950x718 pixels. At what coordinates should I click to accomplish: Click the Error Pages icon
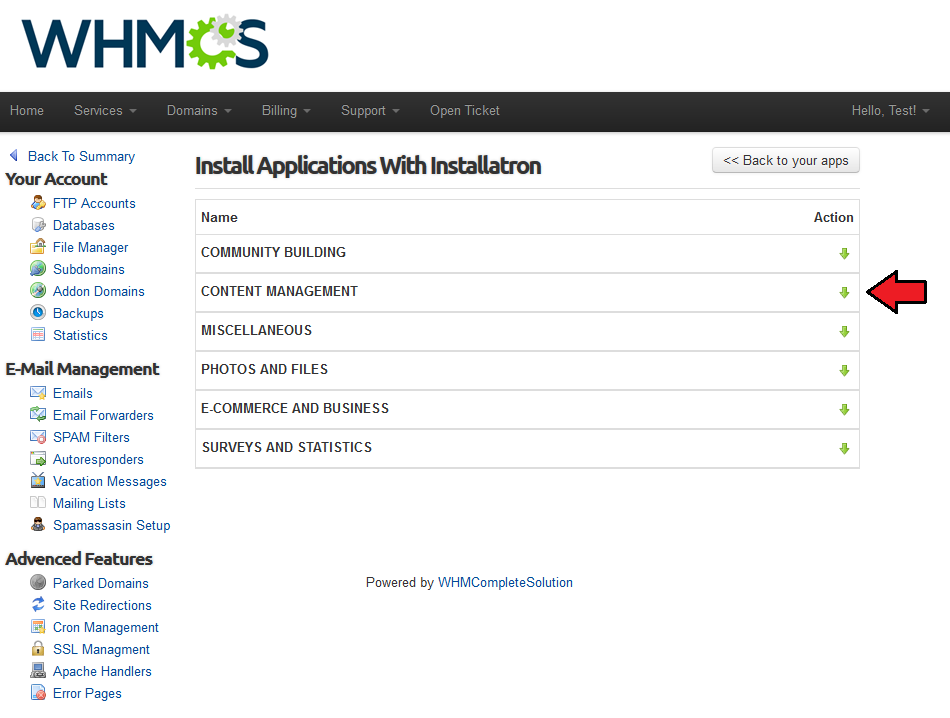tap(38, 693)
